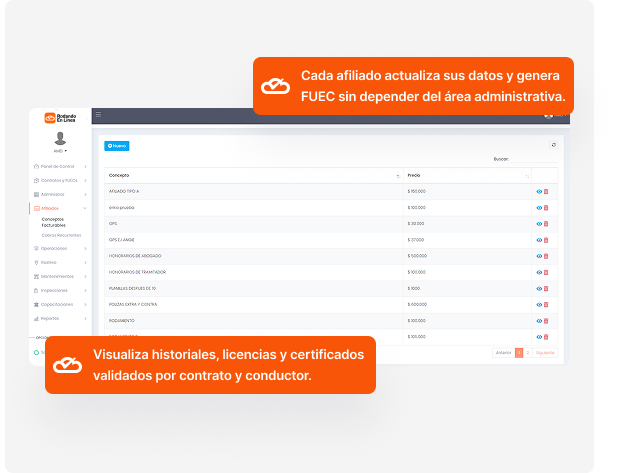Image resolution: width=619 pixels, height=473 pixels.
Task: Click the user avatar in the sidebar
Action: [x=60, y=138]
